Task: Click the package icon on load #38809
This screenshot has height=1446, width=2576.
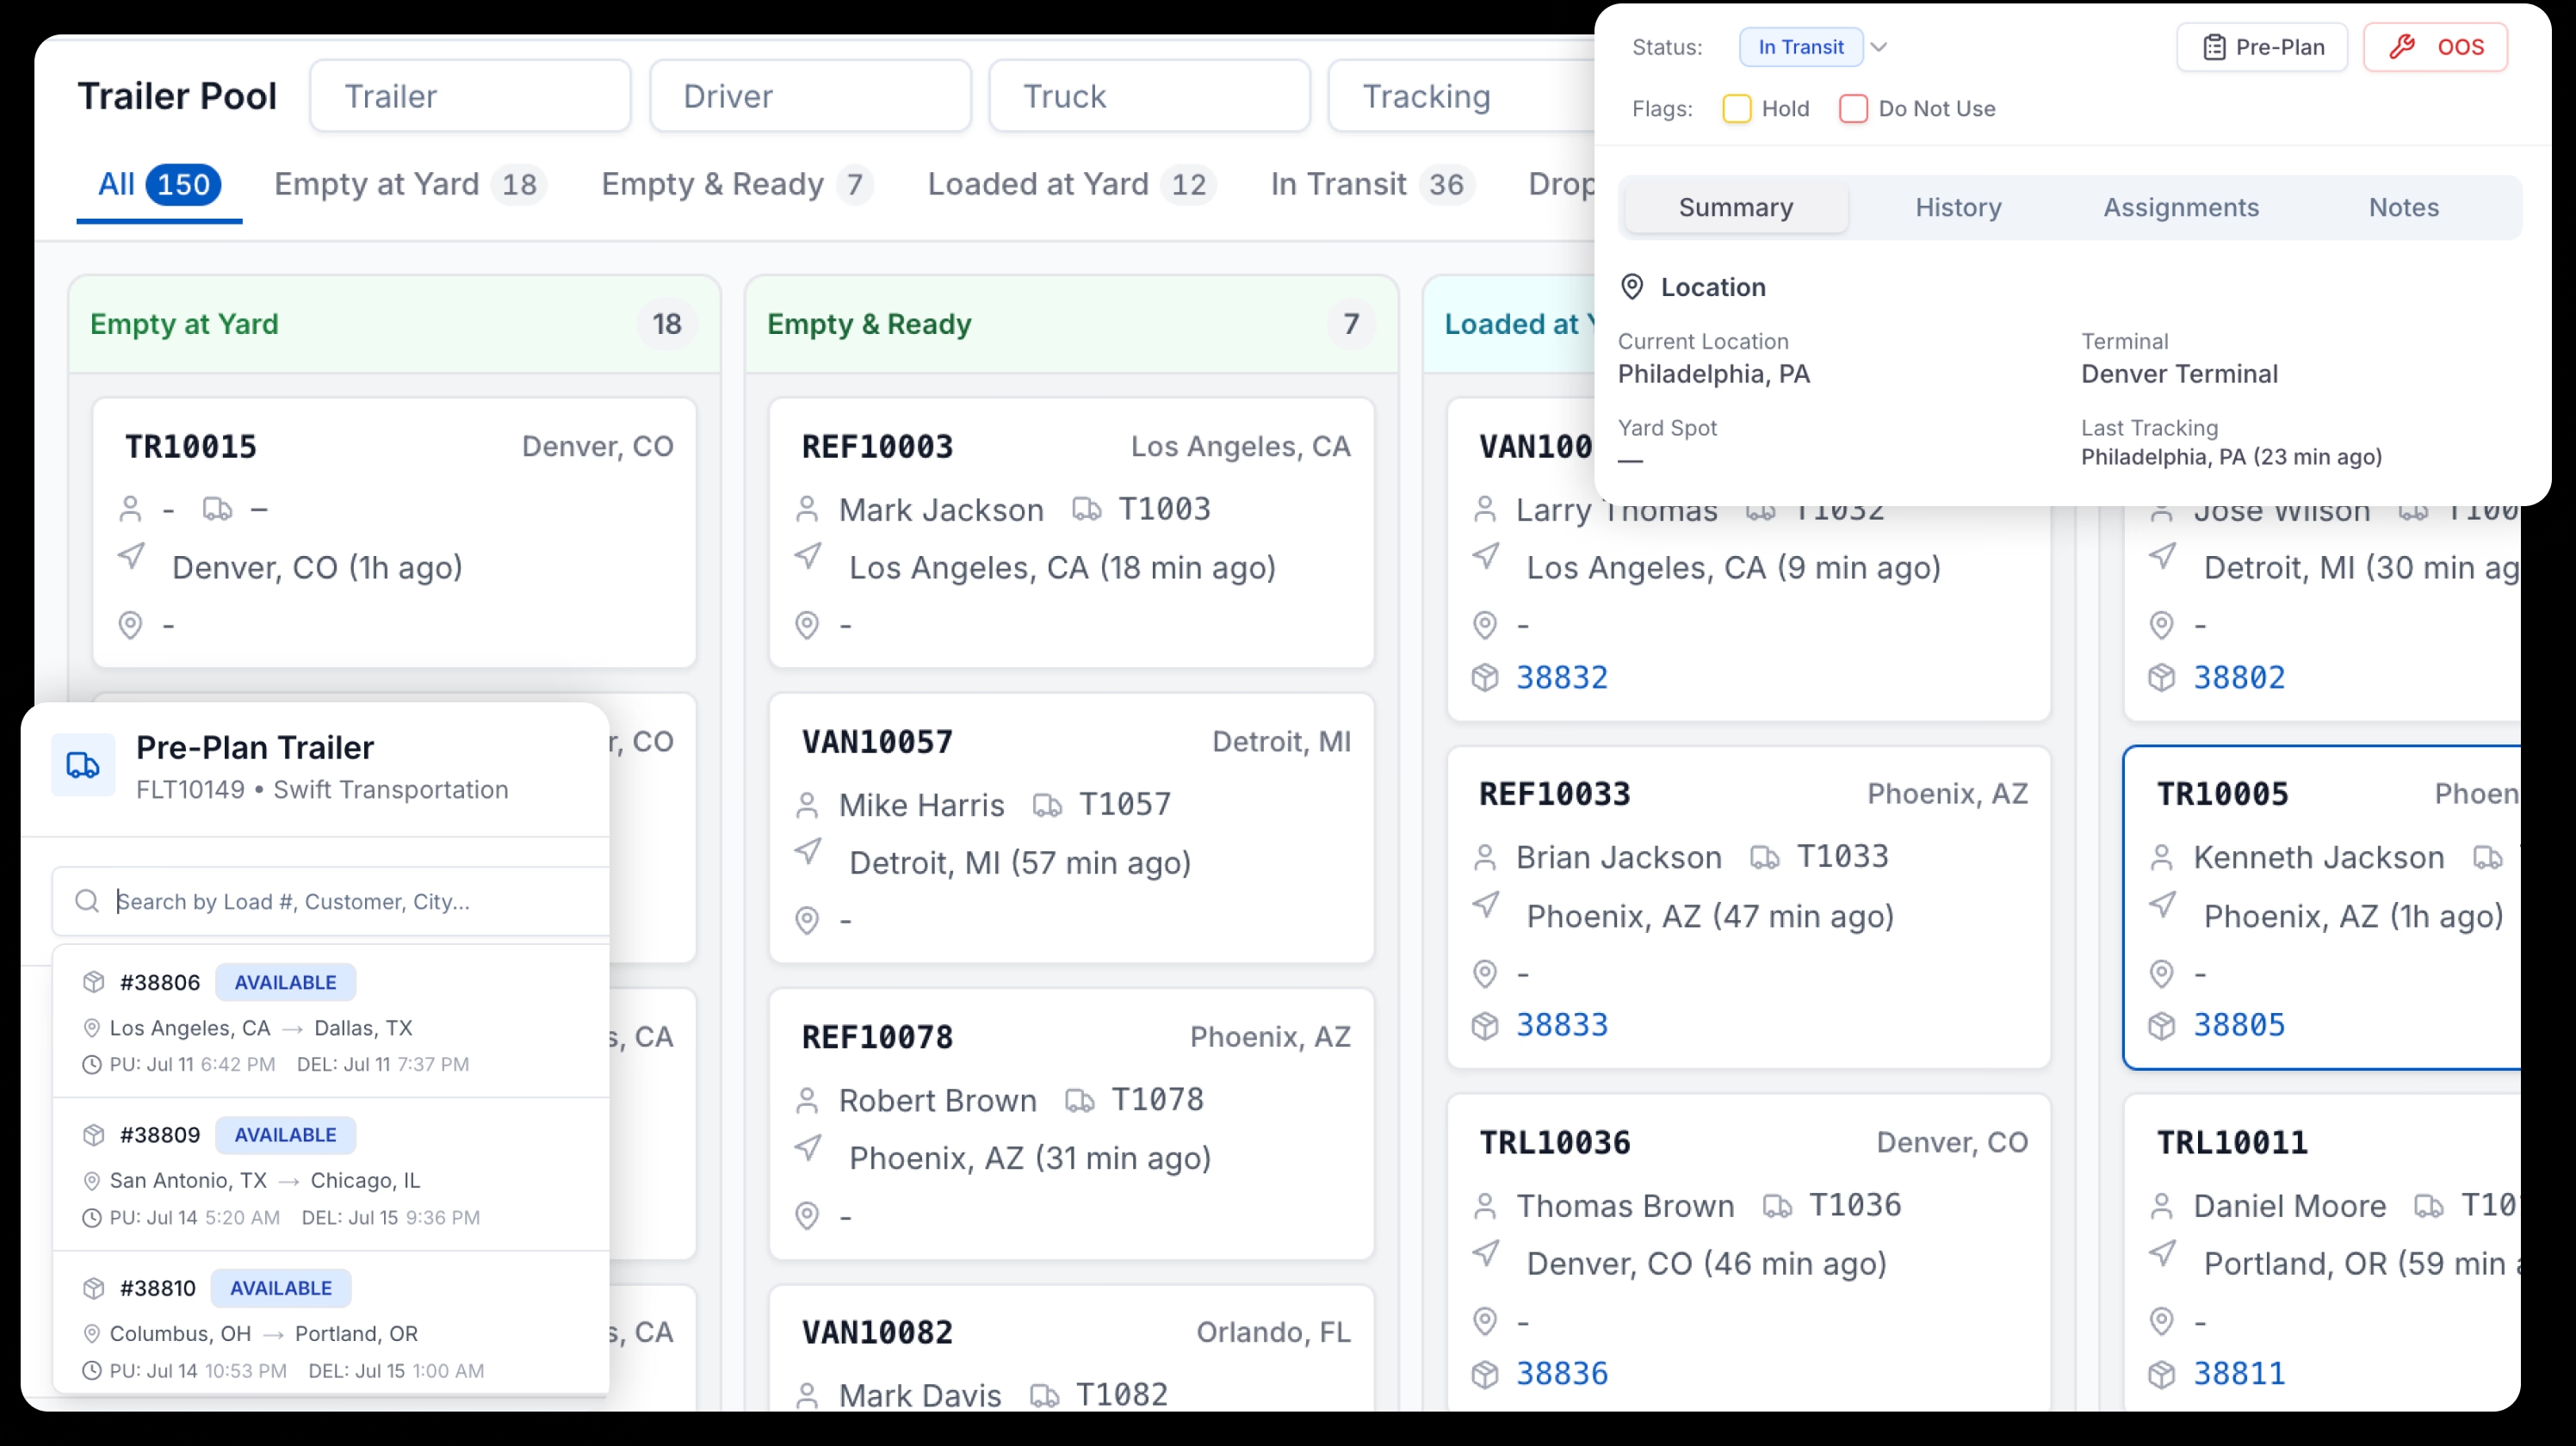Action: [x=93, y=1135]
